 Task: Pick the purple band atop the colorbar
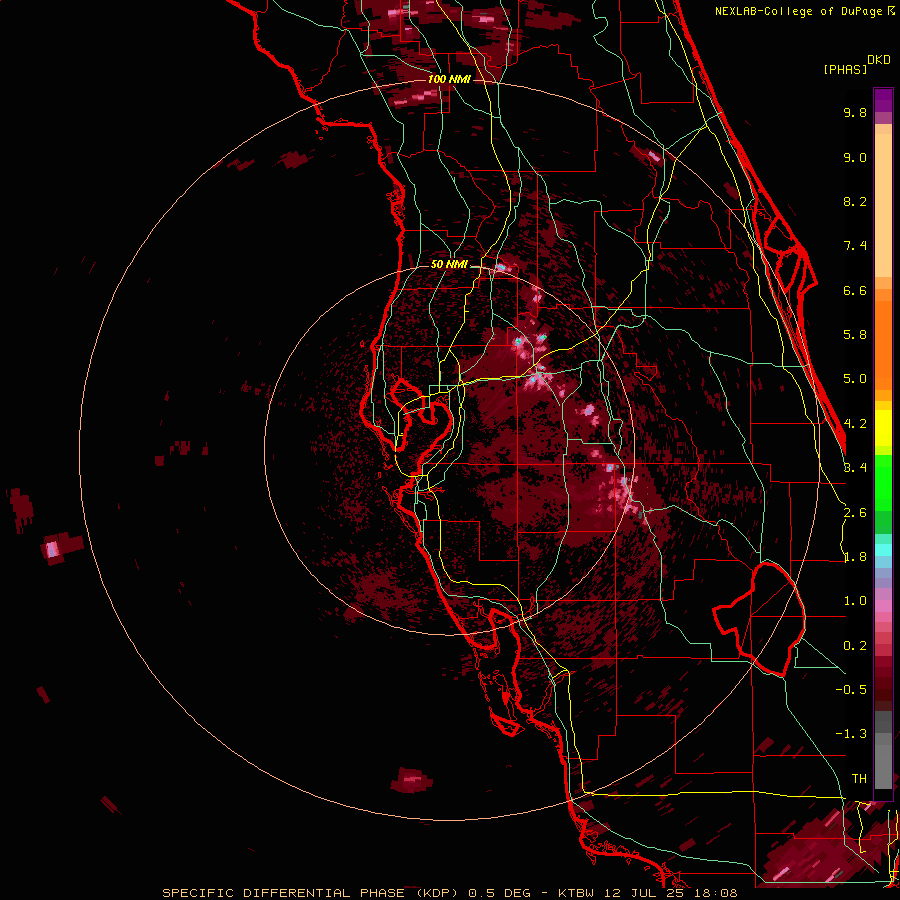pyautogui.click(x=883, y=100)
